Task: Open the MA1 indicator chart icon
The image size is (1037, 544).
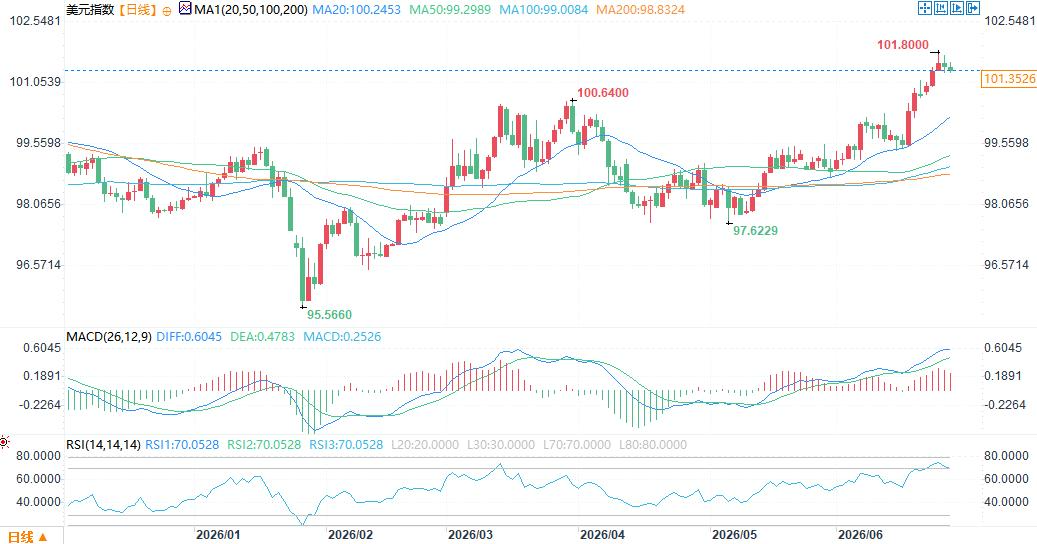Action: coord(185,9)
